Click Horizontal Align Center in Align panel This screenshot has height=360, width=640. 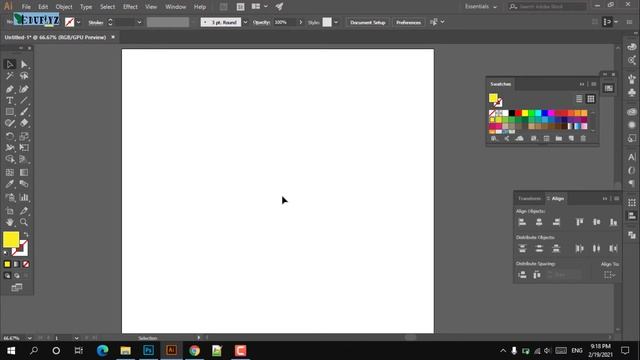coord(539,222)
